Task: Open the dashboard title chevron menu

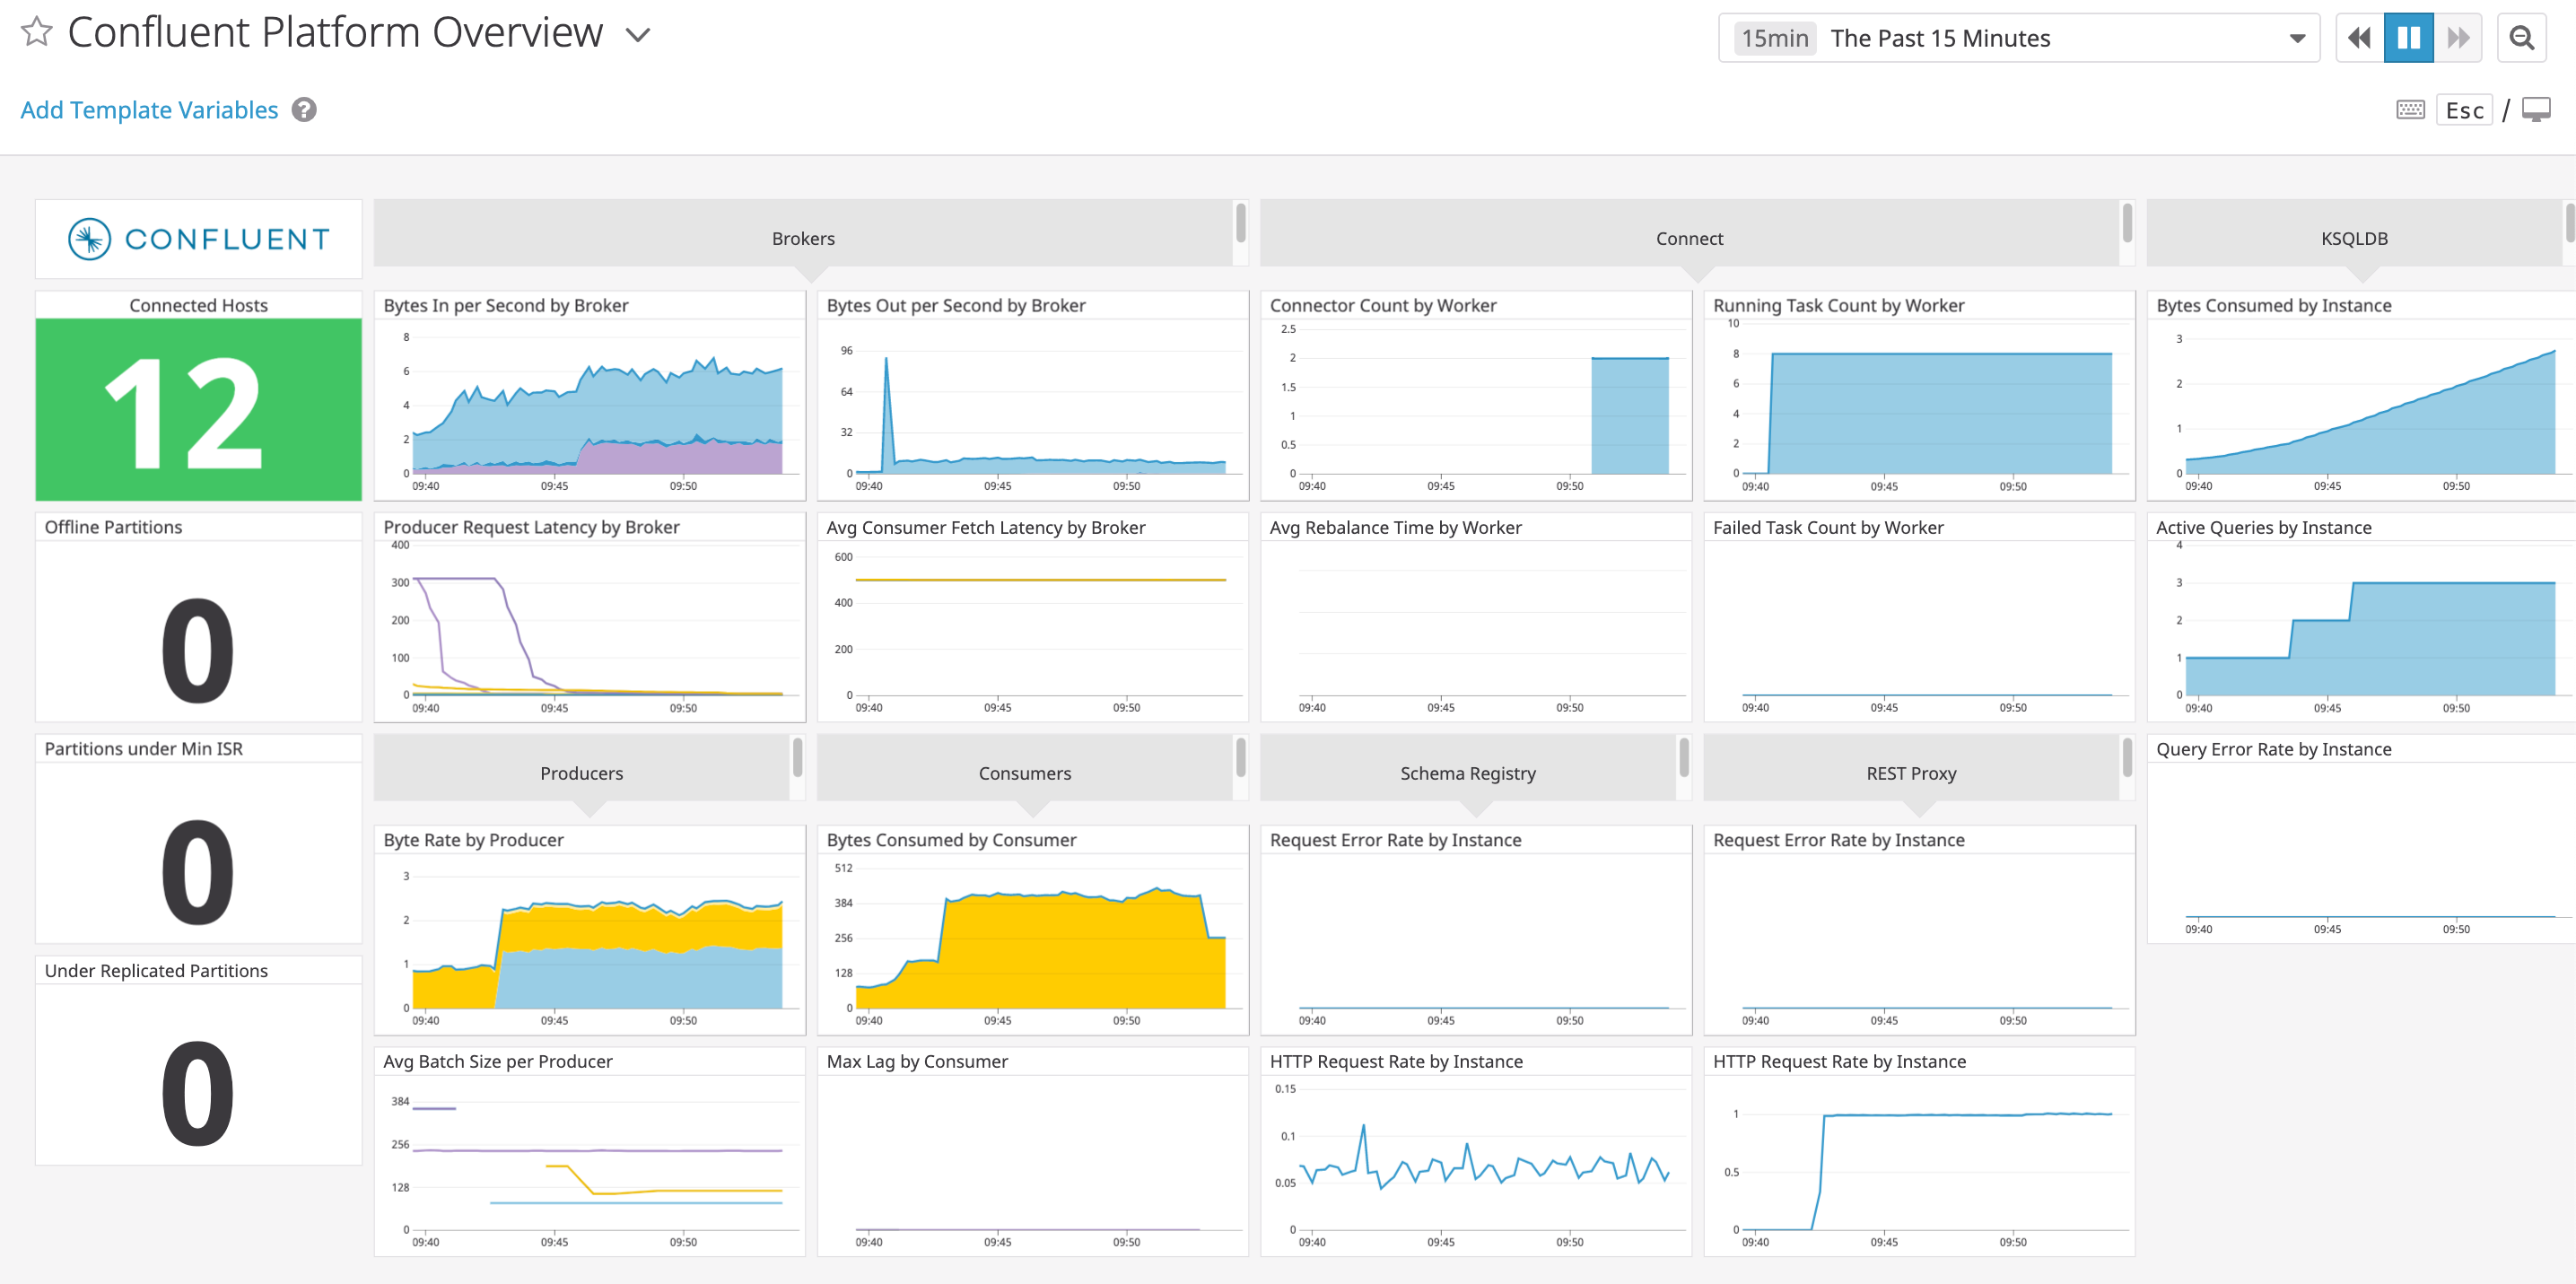Action: pyautogui.click(x=639, y=34)
